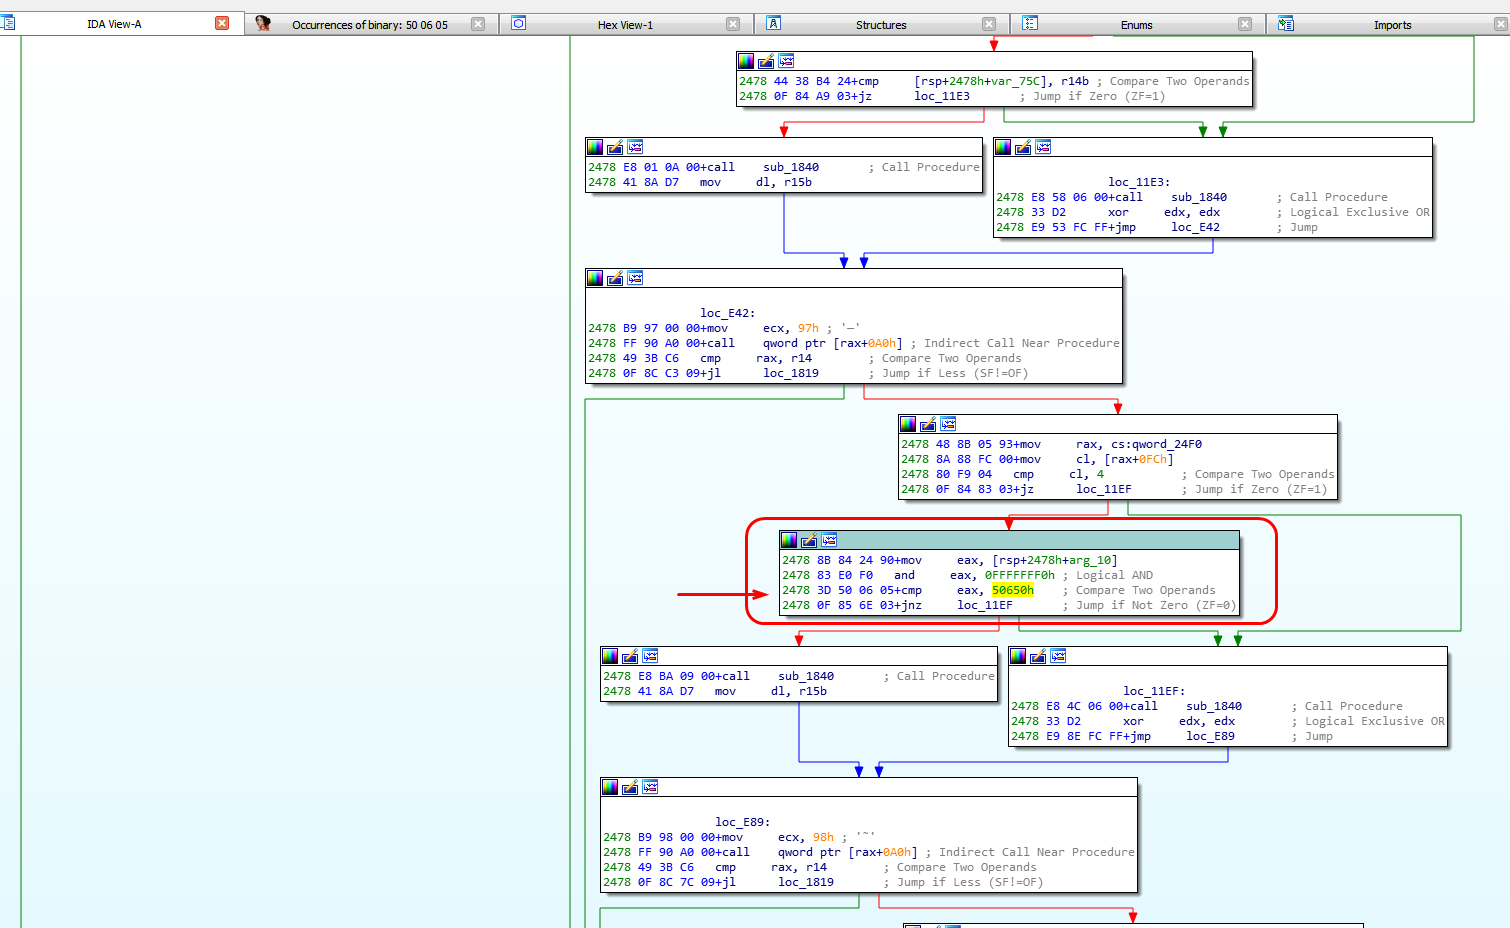Viewport: 1510px width, 928px height.
Task: Click the Occurrences of binary tab's search icon
Action: point(263,23)
